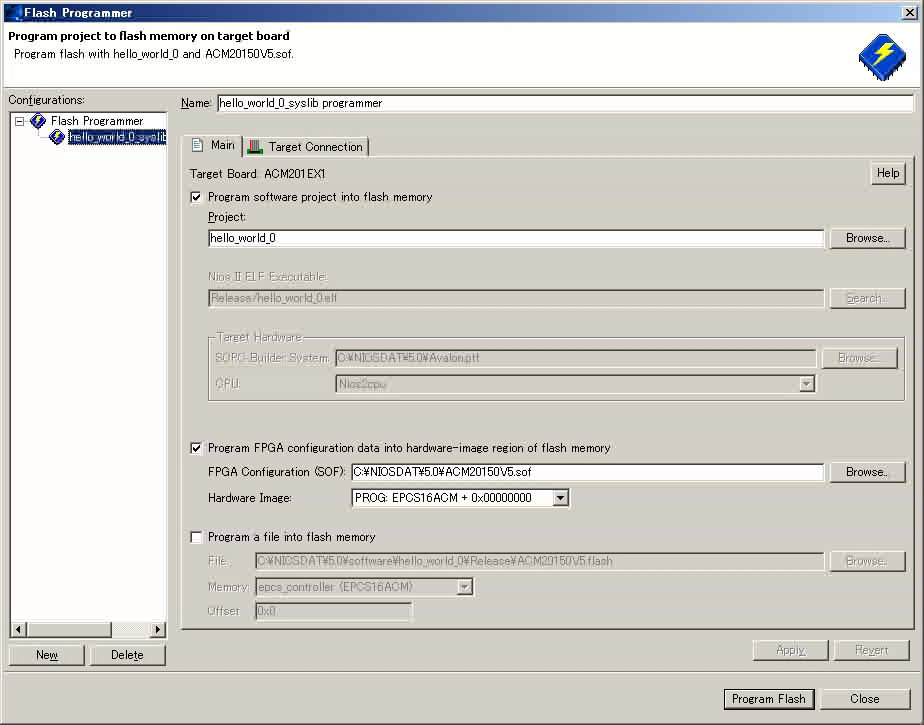
Task: Browse for the software project
Action: (866, 238)
